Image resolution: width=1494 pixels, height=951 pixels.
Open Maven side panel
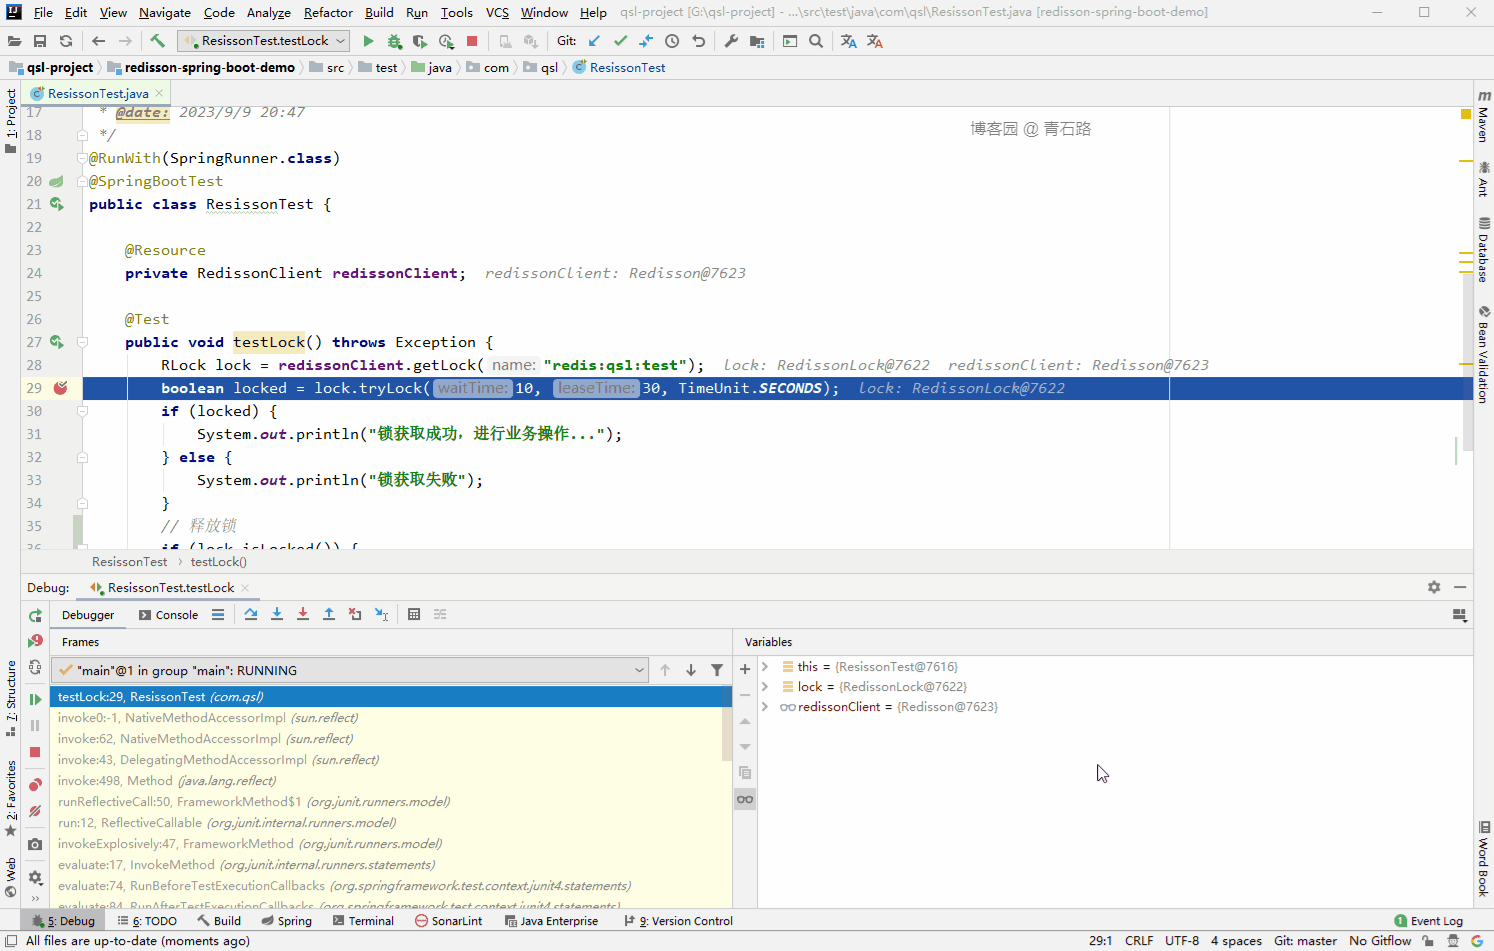(1483, 117)
